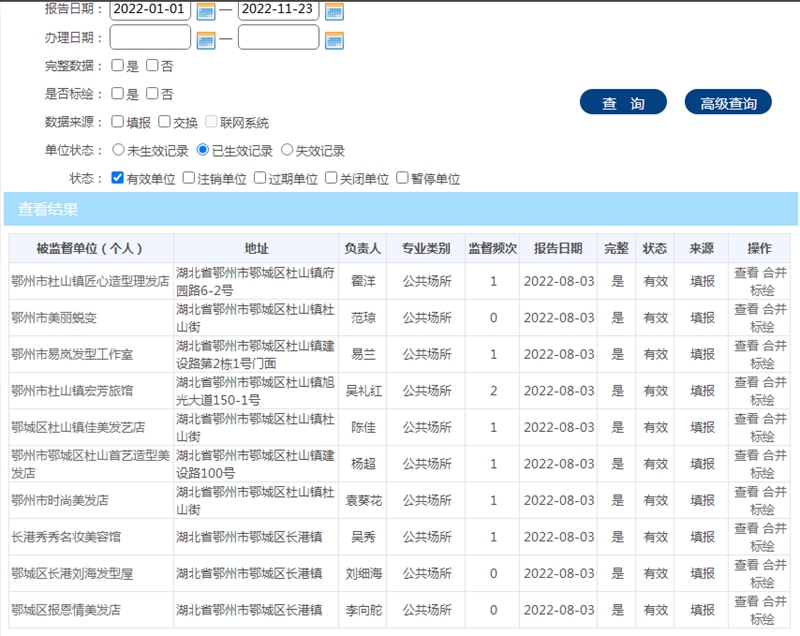
Task: Click 标绘 for 鄂州市美丽蜕变
Action: click(762, 326)
